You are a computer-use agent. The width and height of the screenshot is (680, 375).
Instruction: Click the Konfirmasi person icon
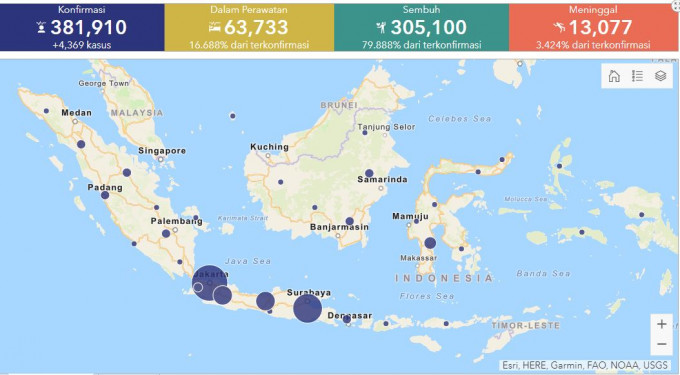(41, 28)
